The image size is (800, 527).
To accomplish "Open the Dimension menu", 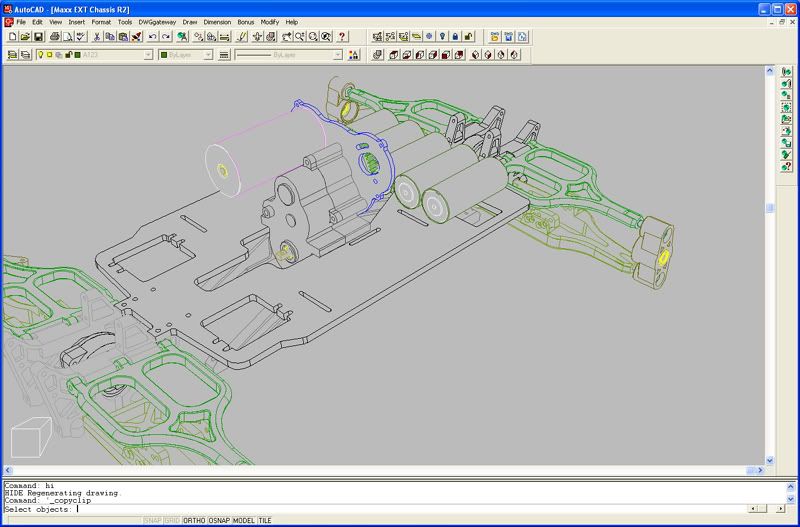I will (x=217, y=21).
